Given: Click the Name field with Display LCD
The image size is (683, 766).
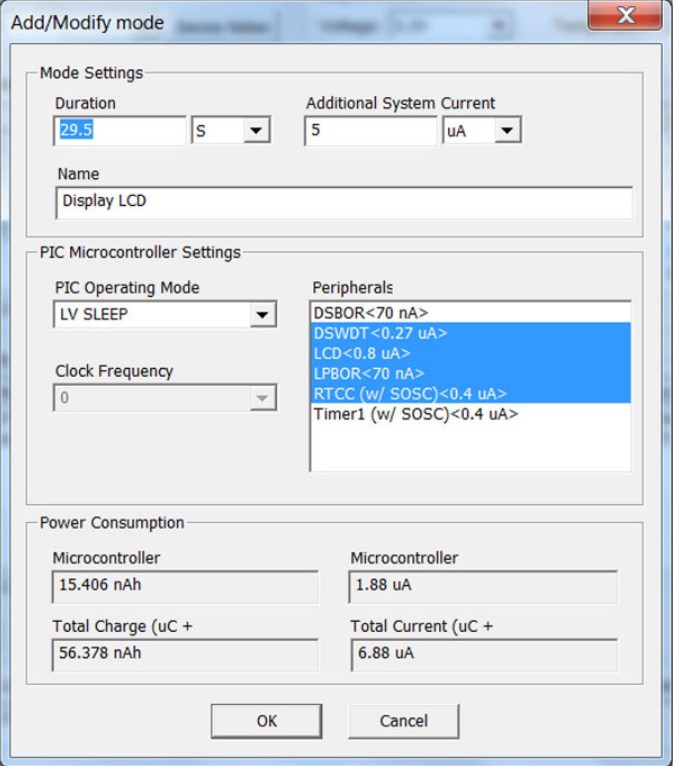Looking at the screenshot, I should pos(344,202).
